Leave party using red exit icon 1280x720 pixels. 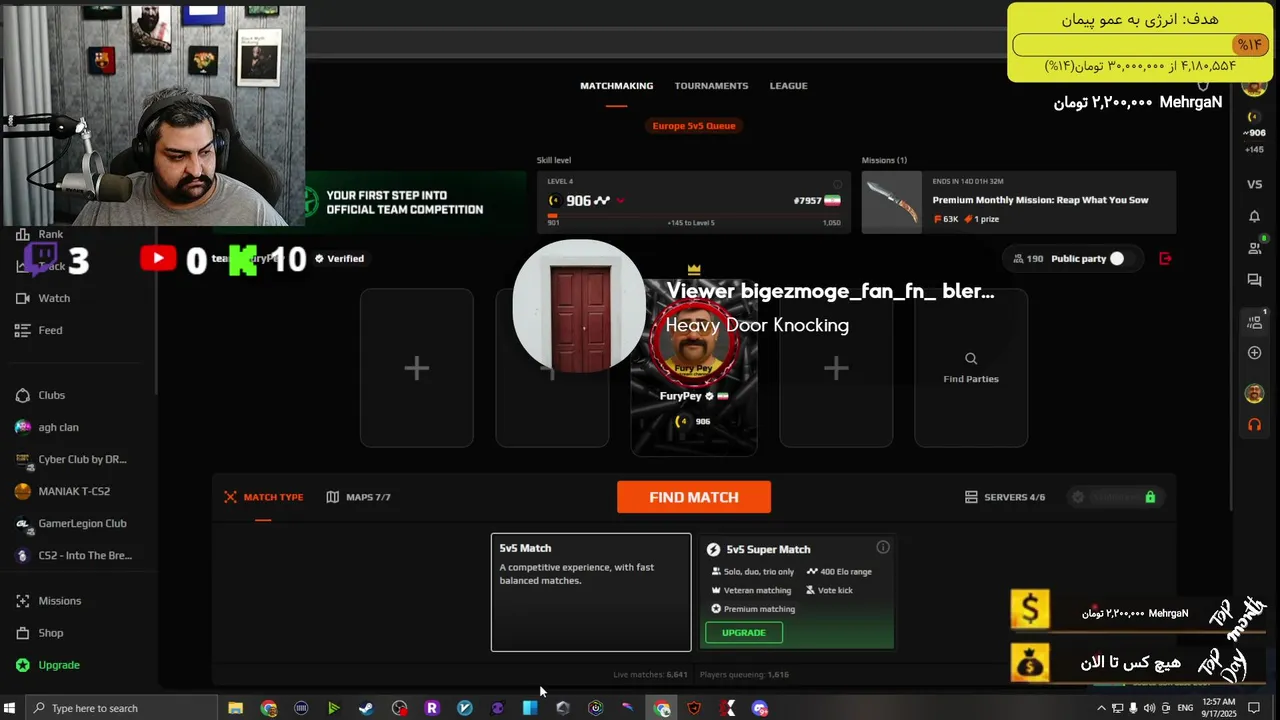1165,258
